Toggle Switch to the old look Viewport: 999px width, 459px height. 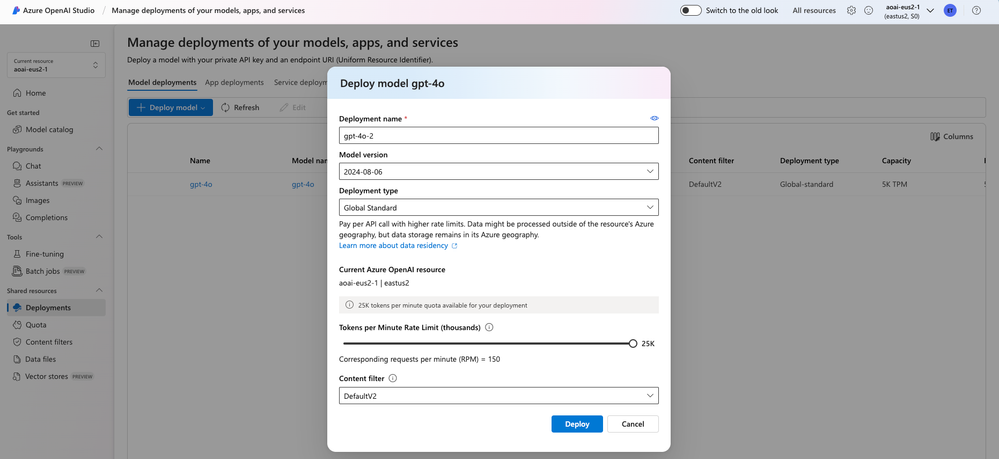pyautogui.click(x=691, y=11)
